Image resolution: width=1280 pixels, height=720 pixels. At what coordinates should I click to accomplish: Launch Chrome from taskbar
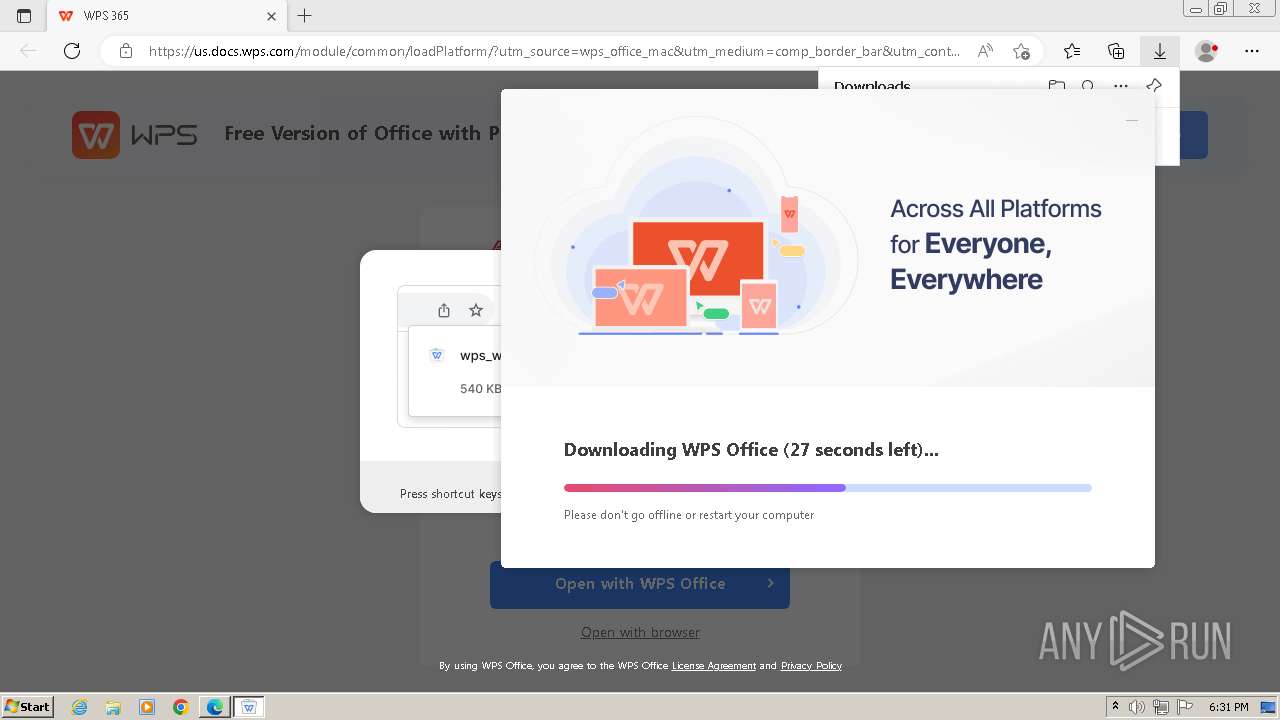tap(181, 707)
